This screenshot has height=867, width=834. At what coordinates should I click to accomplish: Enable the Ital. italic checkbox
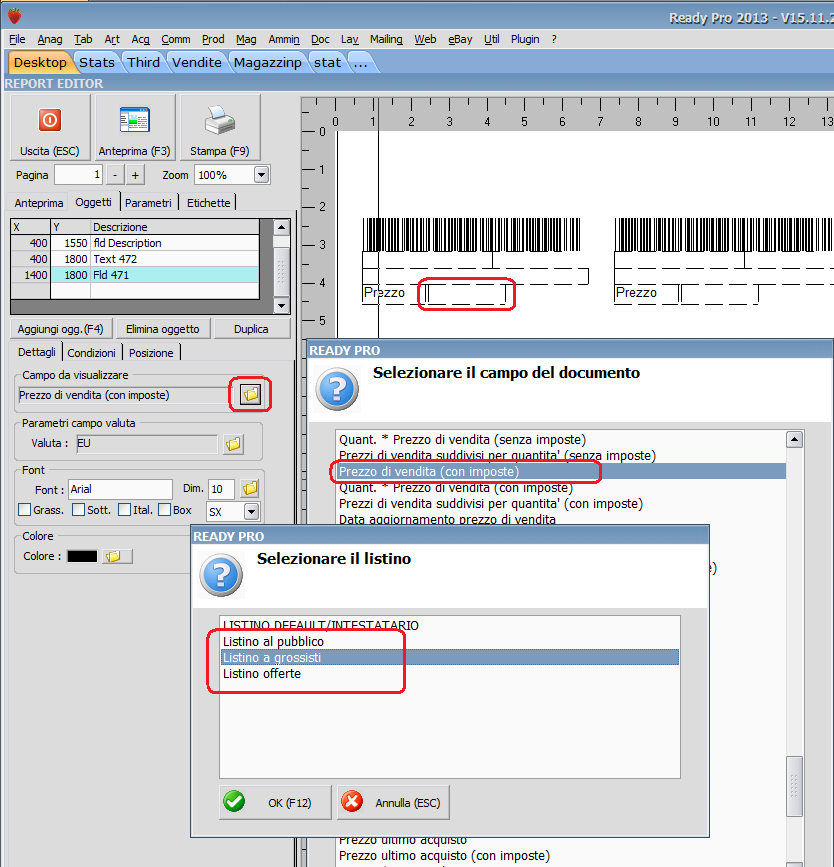click(x=124, y=510)
